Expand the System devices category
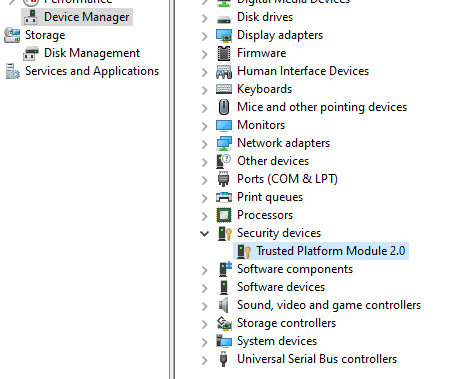The height and width of the screenshot is (379, 449). (x=204, y=342)
